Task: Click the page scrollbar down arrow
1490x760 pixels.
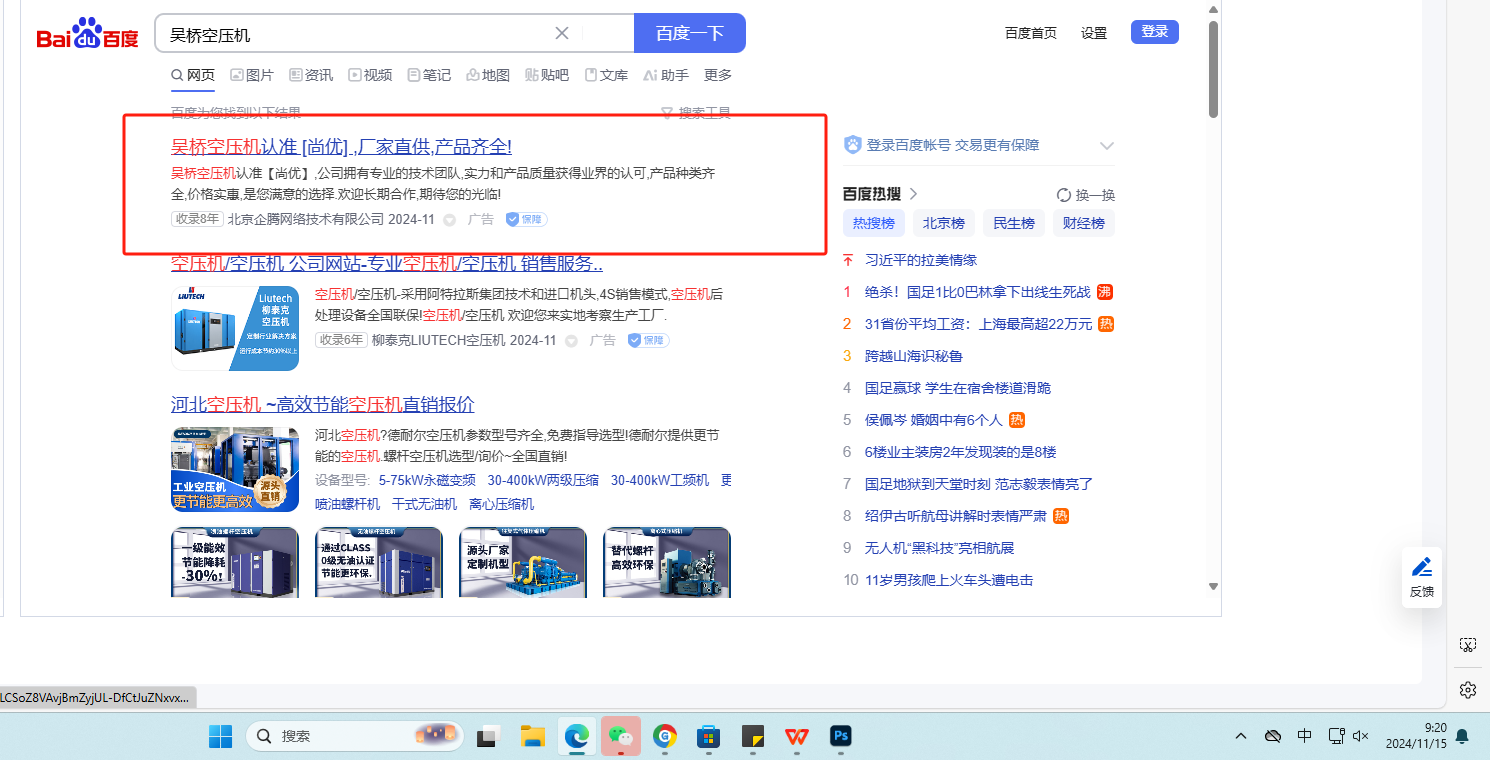Action: pyautogui.click(x=1213, y=586)
